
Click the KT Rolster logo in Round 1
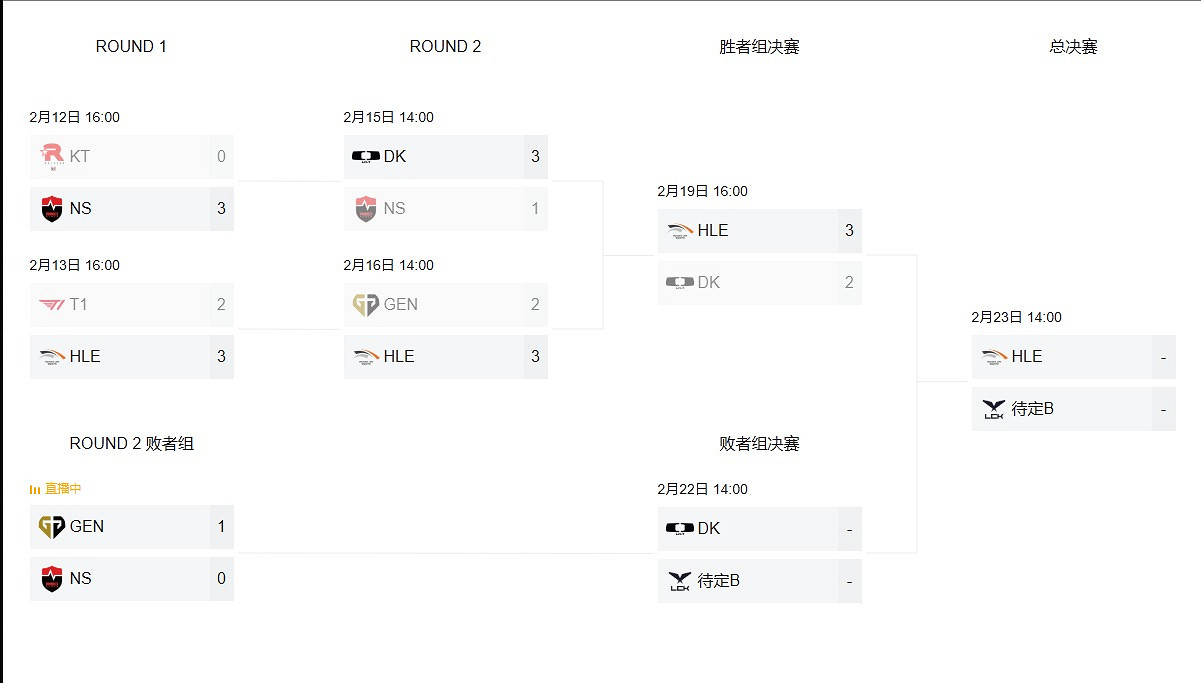pyautogui.click(x=52, y=157)
